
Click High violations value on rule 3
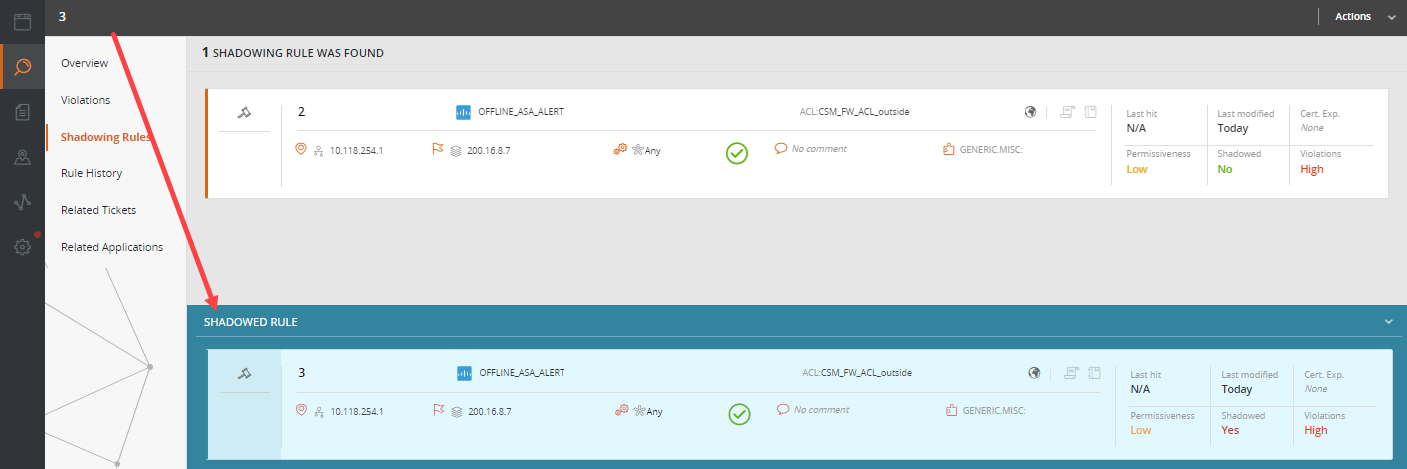[x=1316, y=430]
